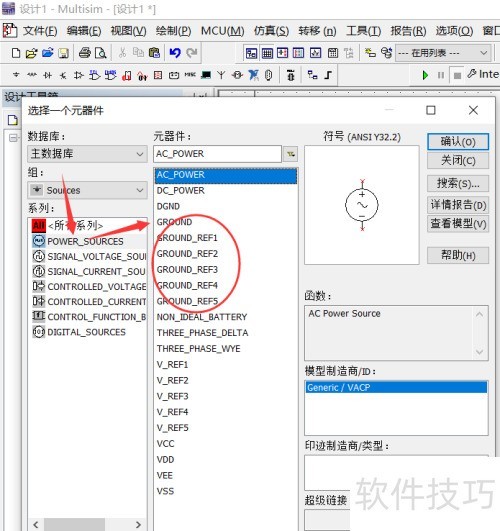The image size is (500, 531).
Task: Open the 绘制(P) menu
Action: coord(173,31)
